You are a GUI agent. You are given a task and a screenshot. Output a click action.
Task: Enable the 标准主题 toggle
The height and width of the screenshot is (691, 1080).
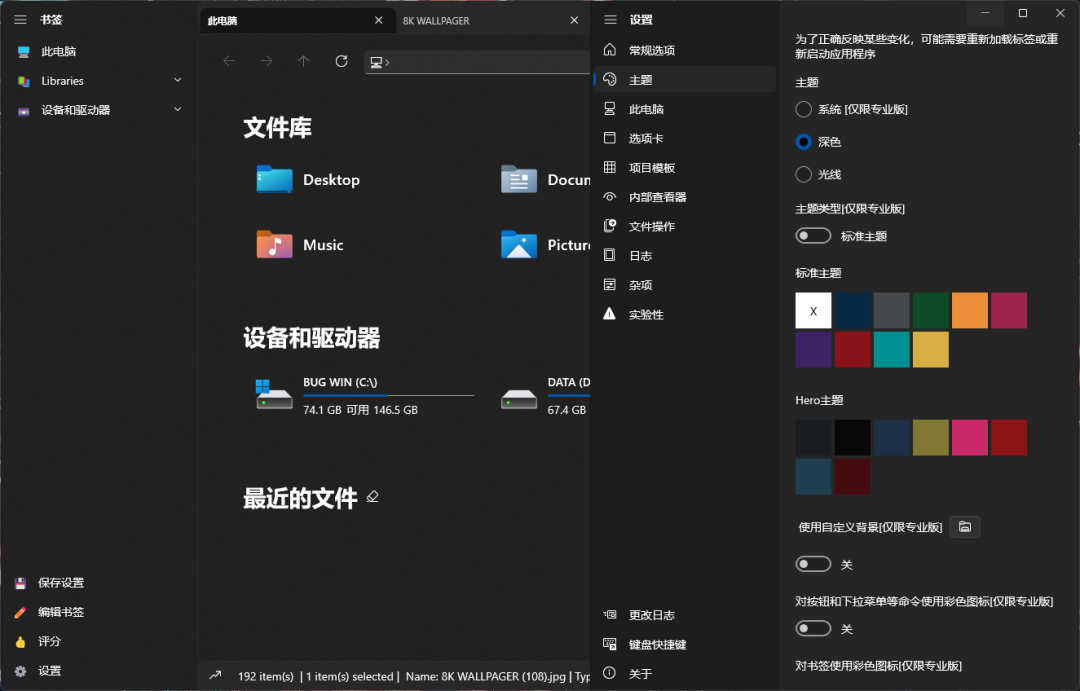click(x=813, y=235)
